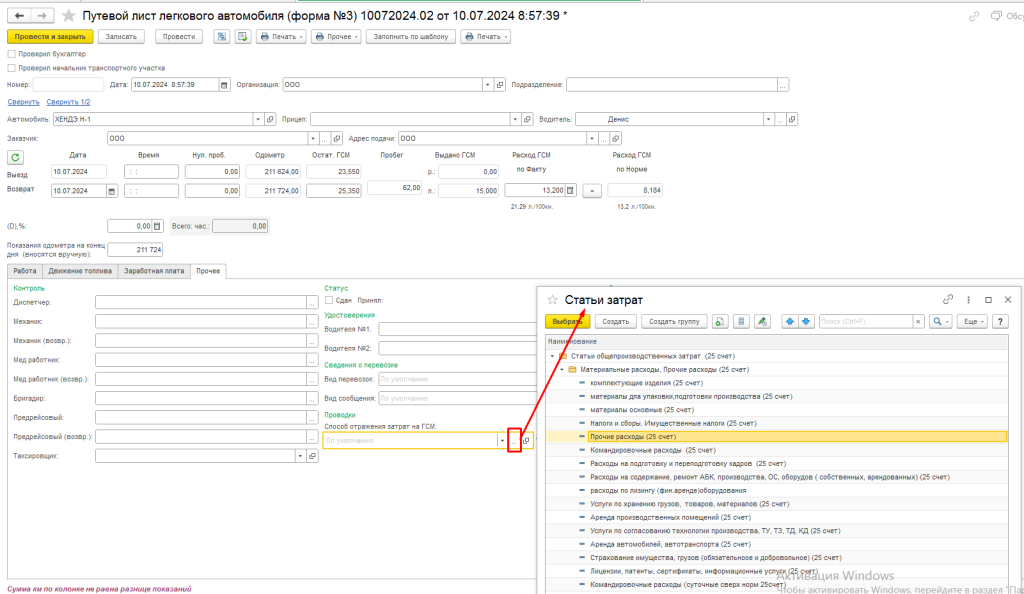The height and width of the screenshot is (594, 1024).
Task: Open the calendar picker for the Дата field
Action: click(225, 85)
